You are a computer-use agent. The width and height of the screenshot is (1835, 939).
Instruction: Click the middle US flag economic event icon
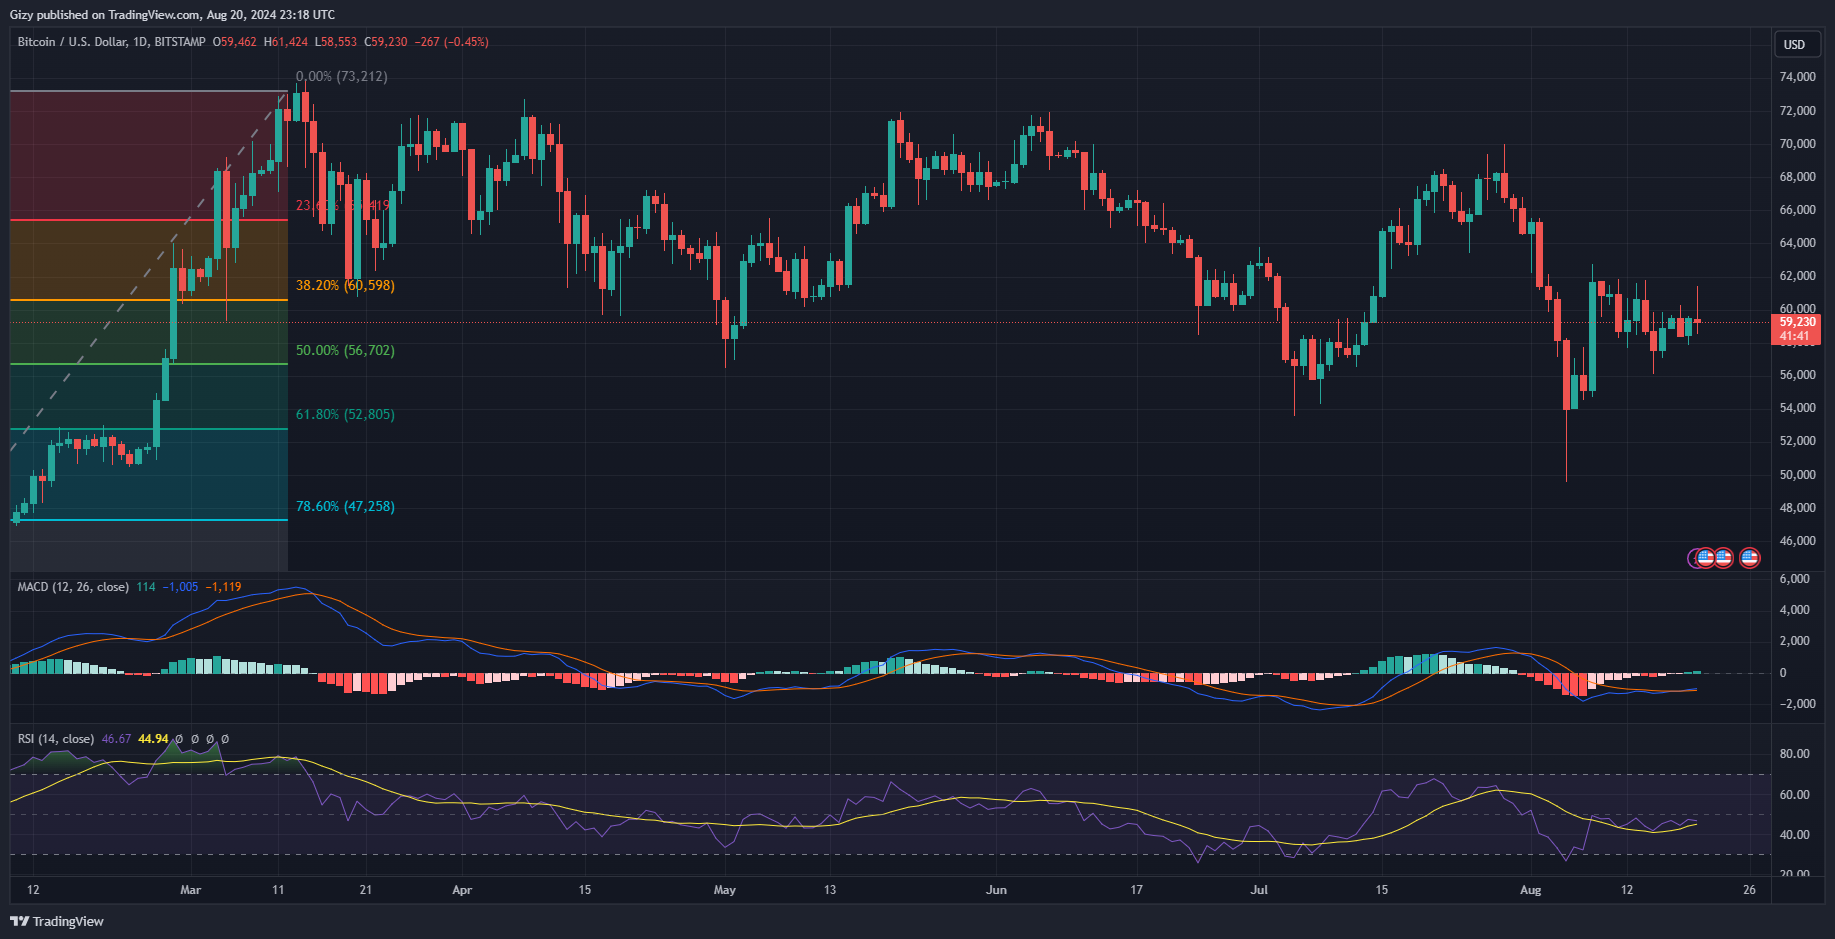[1723, 558]
